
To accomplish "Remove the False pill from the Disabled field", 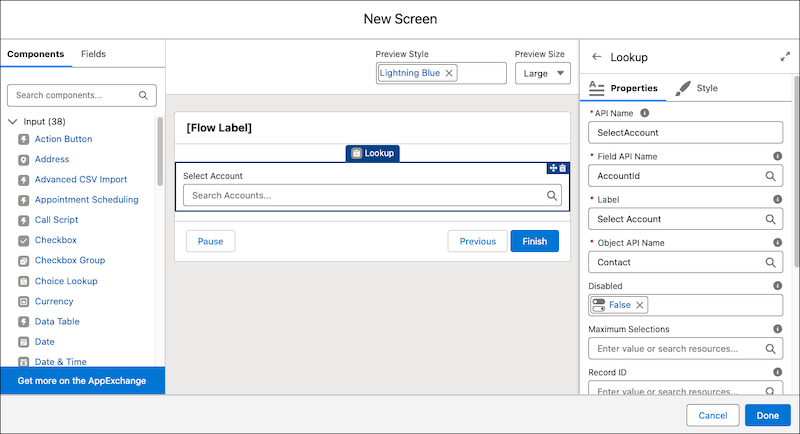I will click(640, 305).
